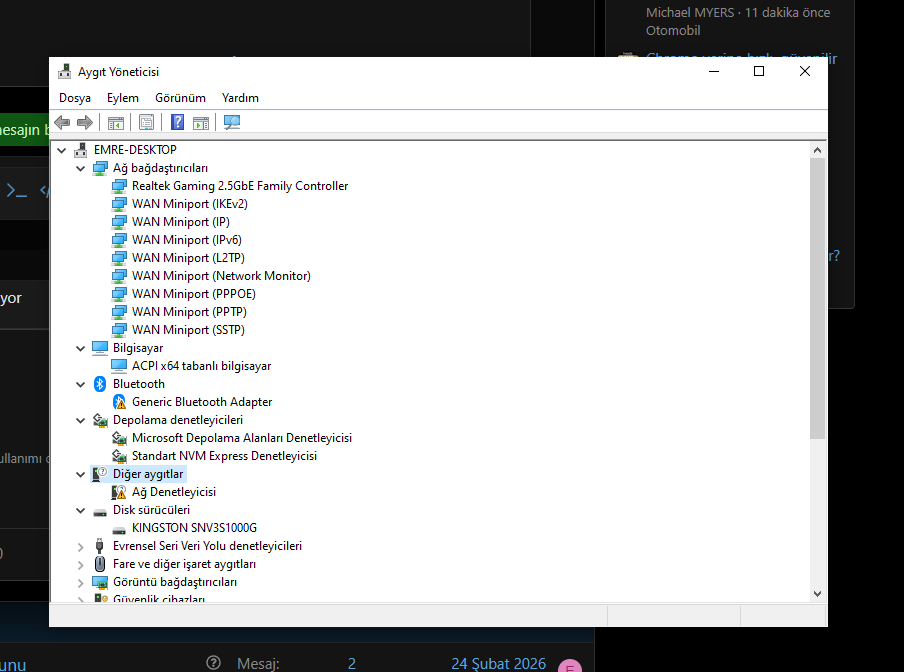Screen dimensions: 904x672
Task: Collapse the Bluetooth category
Action: point(81,384)
